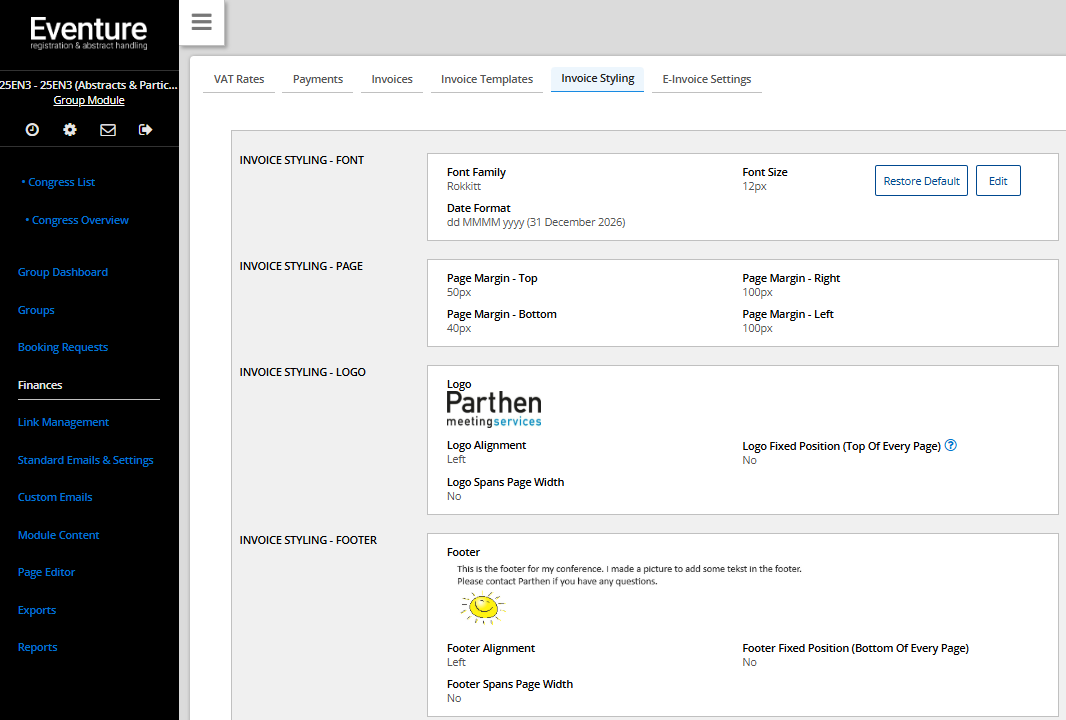Open the Payments tab
The height and width of the screenshot is (720, 1066).
(x=318, y=79)
